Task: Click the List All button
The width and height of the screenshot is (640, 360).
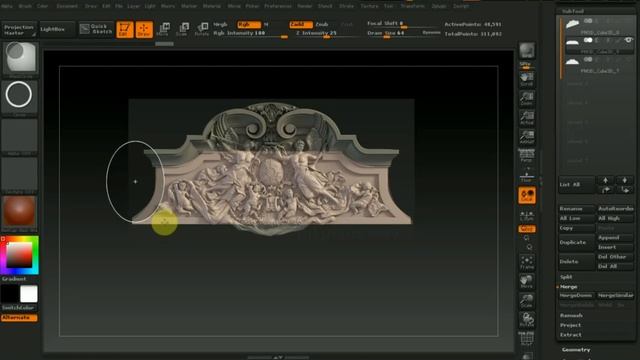Action: (576, 184)
